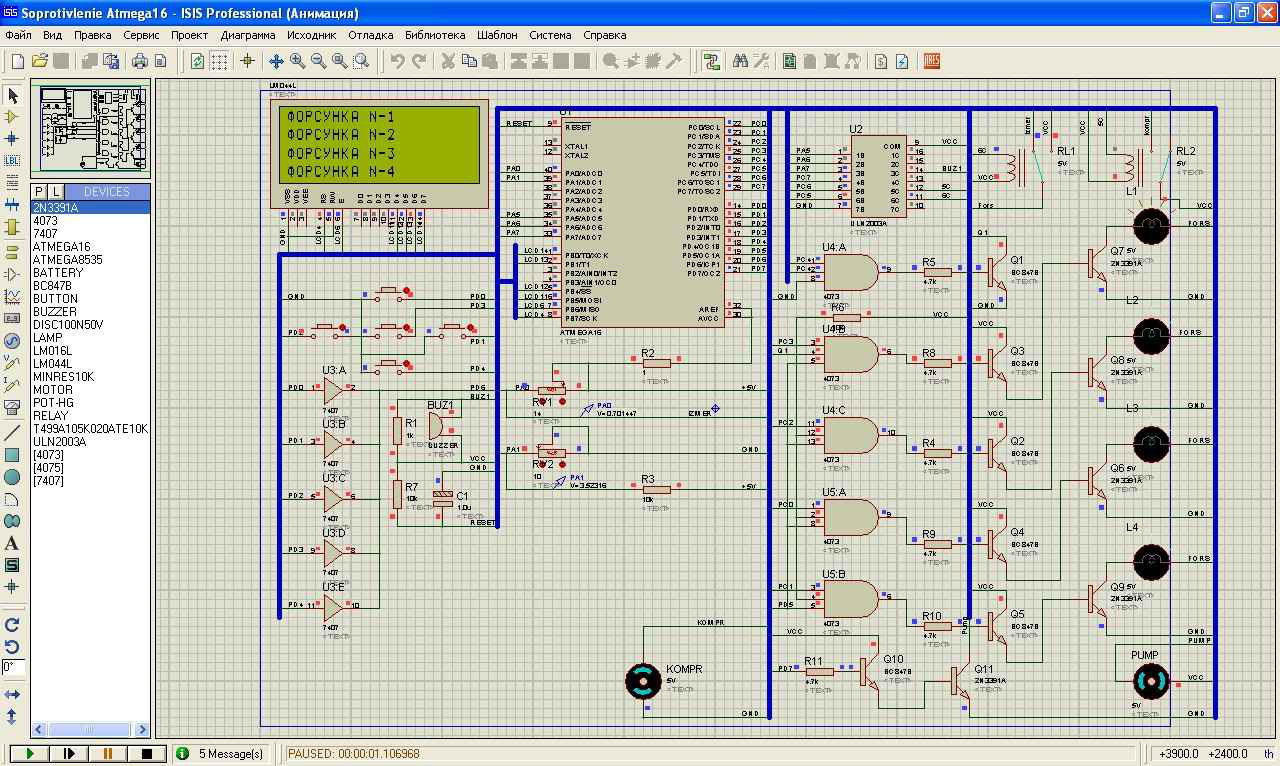Select the Wire Label Mode LBL tool

pyautogui.click(x=12, y=160)
